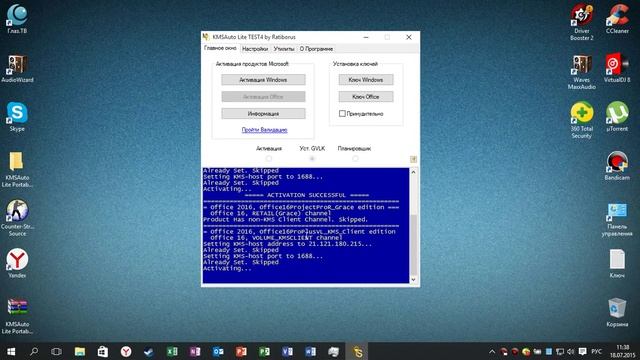
Task: Switch to the Настройки tab
Action: coord(255,49)
